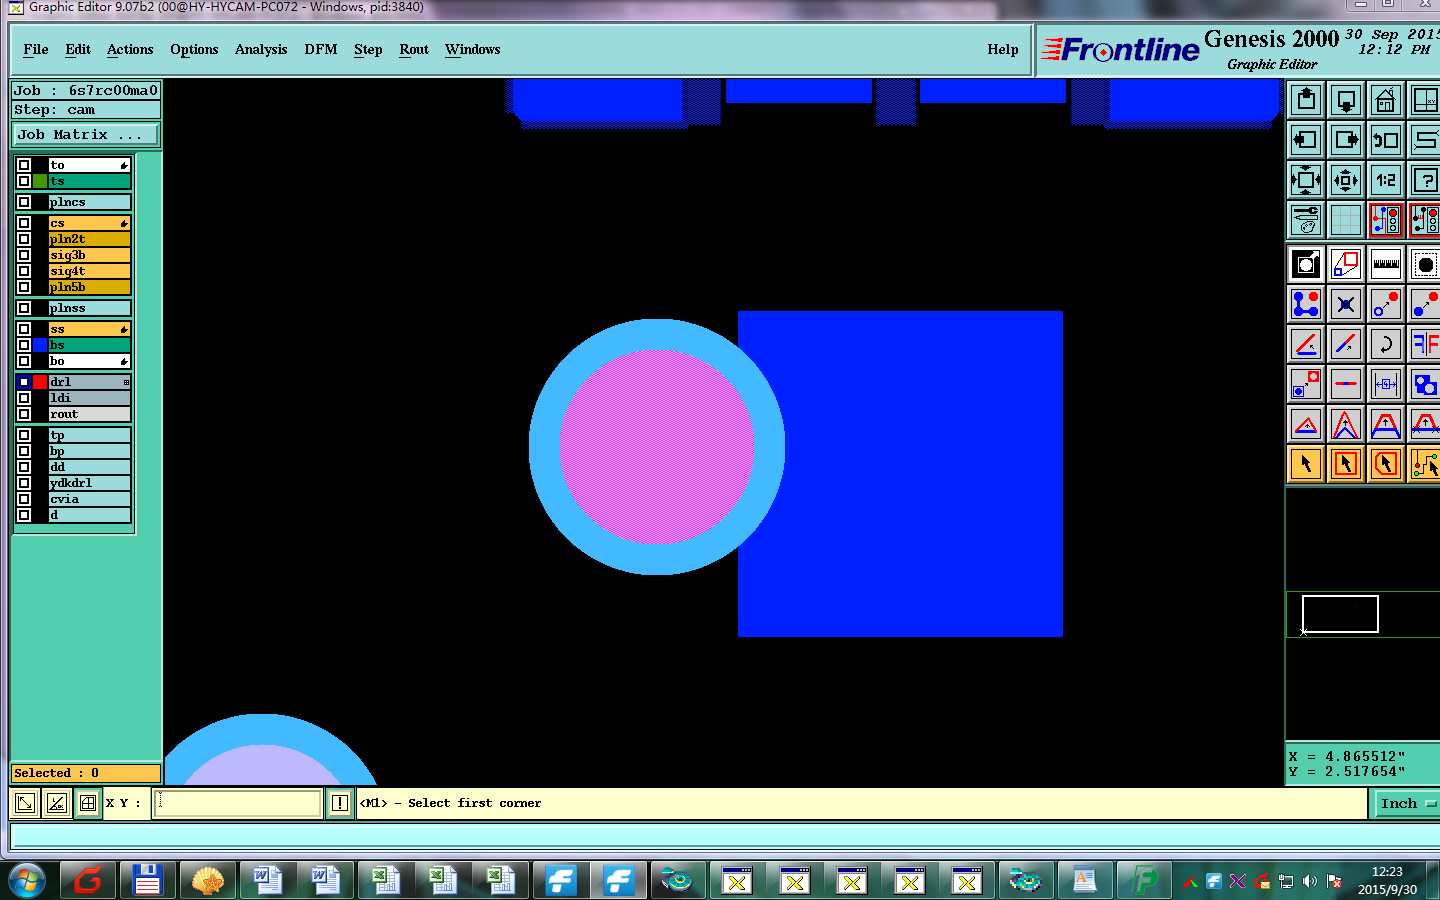Open the Help menu
Screen dimensions: 1440x900
pyautogui.click(x=1003, y=49)
